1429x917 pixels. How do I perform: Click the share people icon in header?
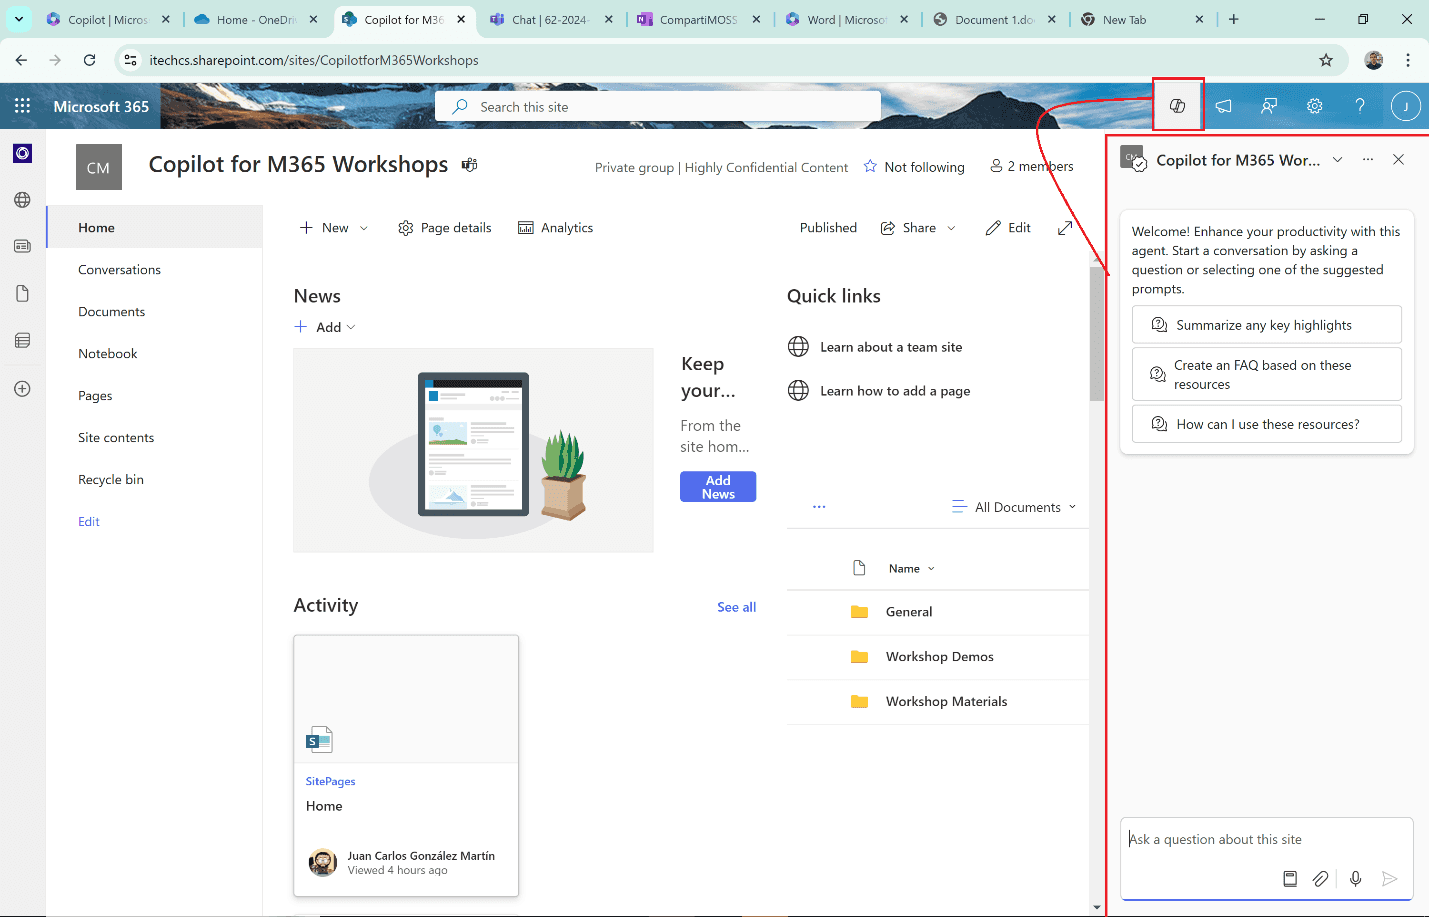coord(1268,106)
